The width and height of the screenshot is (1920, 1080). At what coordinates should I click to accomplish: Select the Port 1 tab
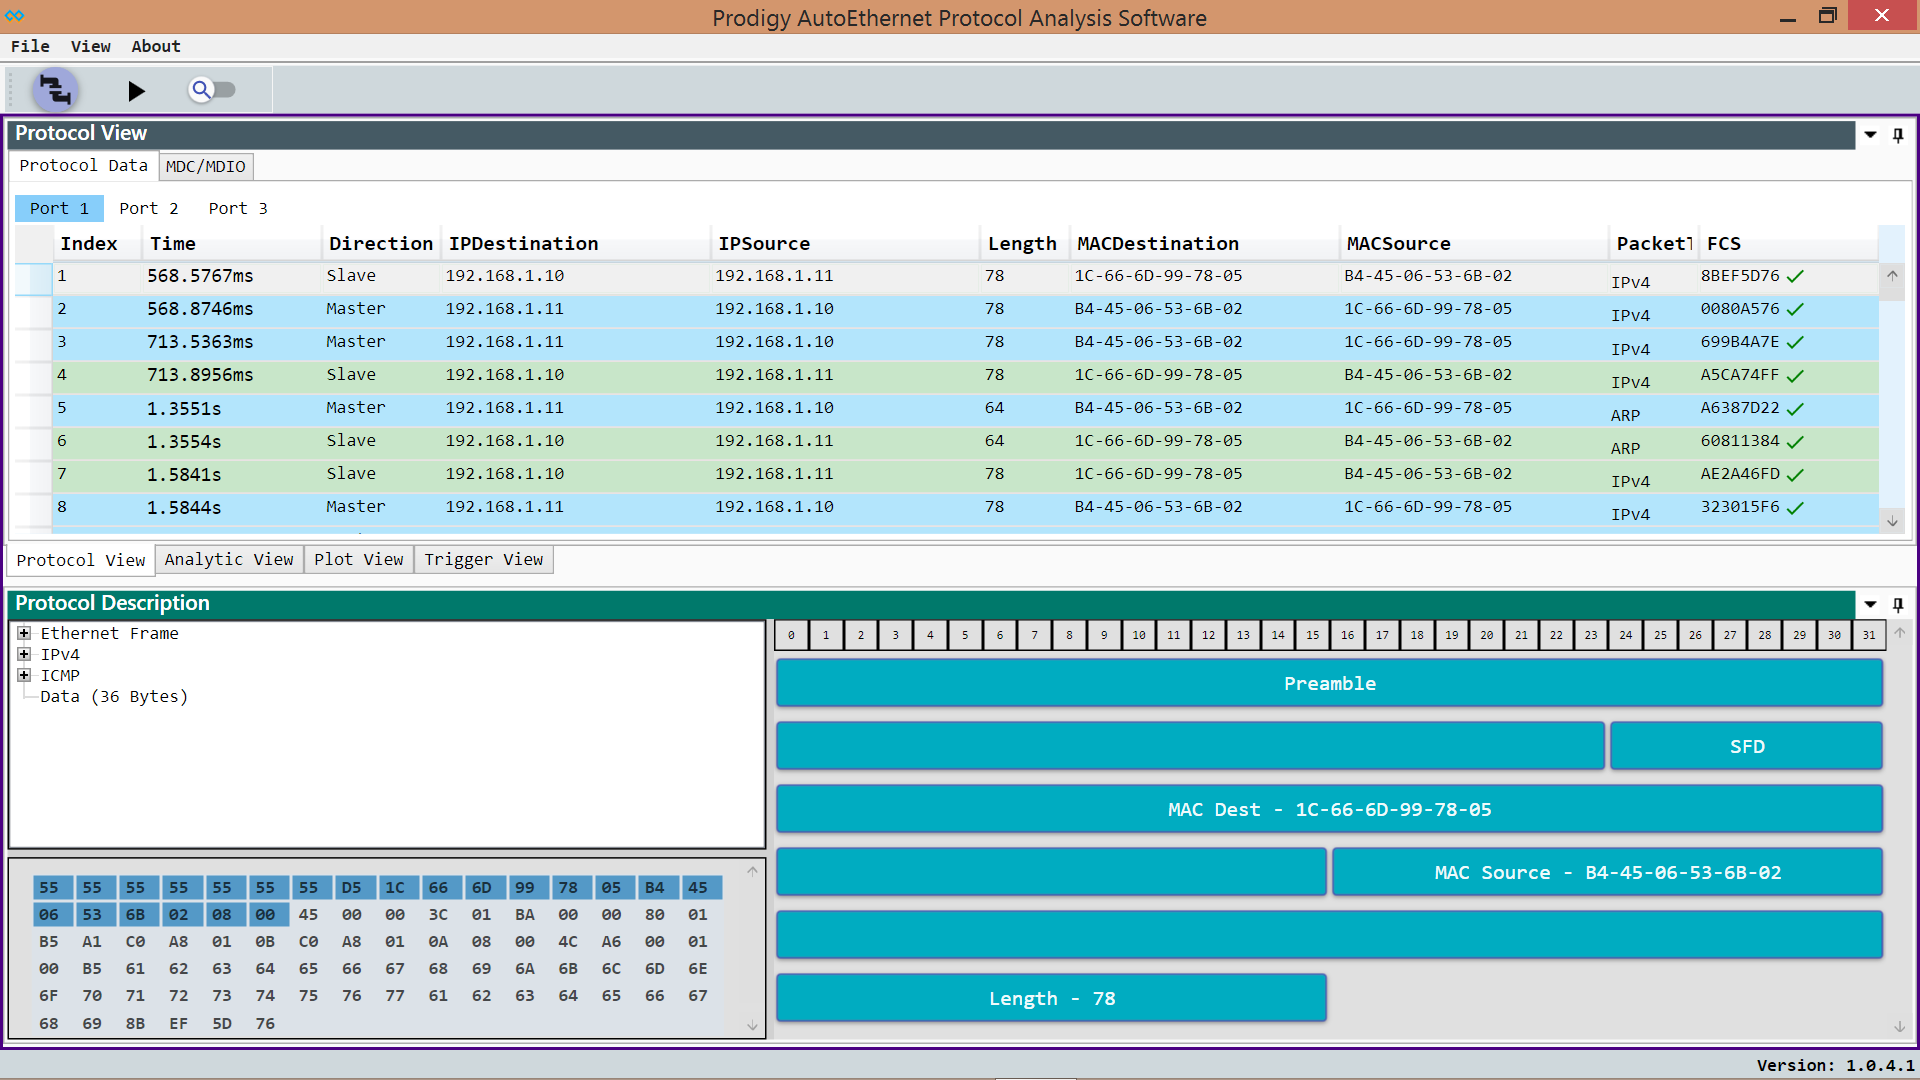tap(59, 208)
